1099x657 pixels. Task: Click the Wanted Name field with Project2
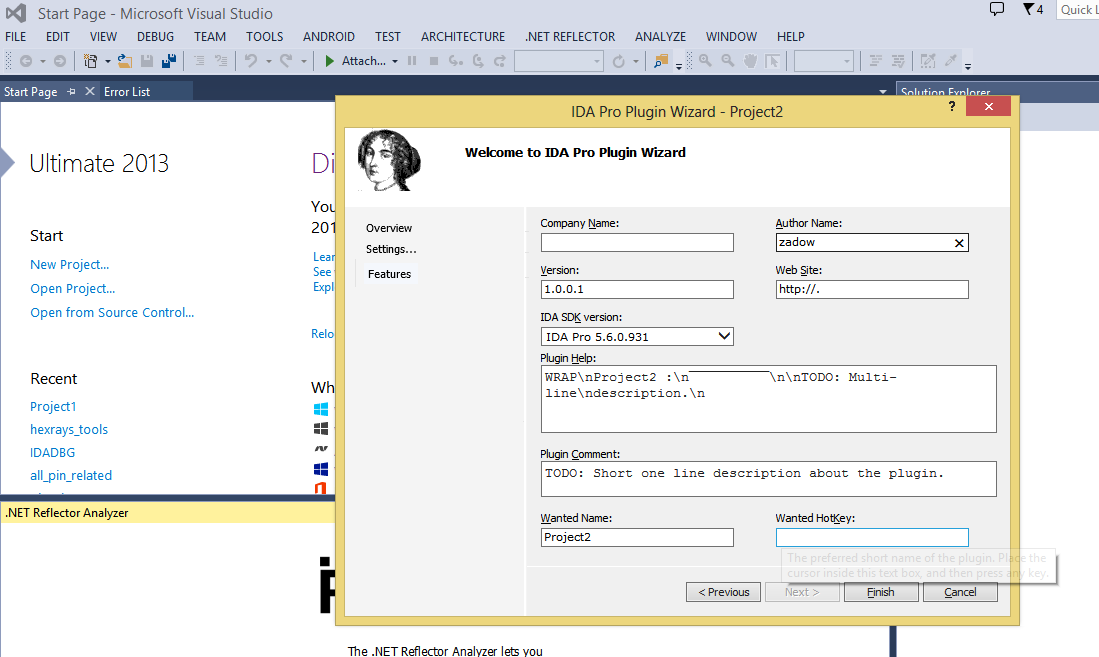coord(637,538)
